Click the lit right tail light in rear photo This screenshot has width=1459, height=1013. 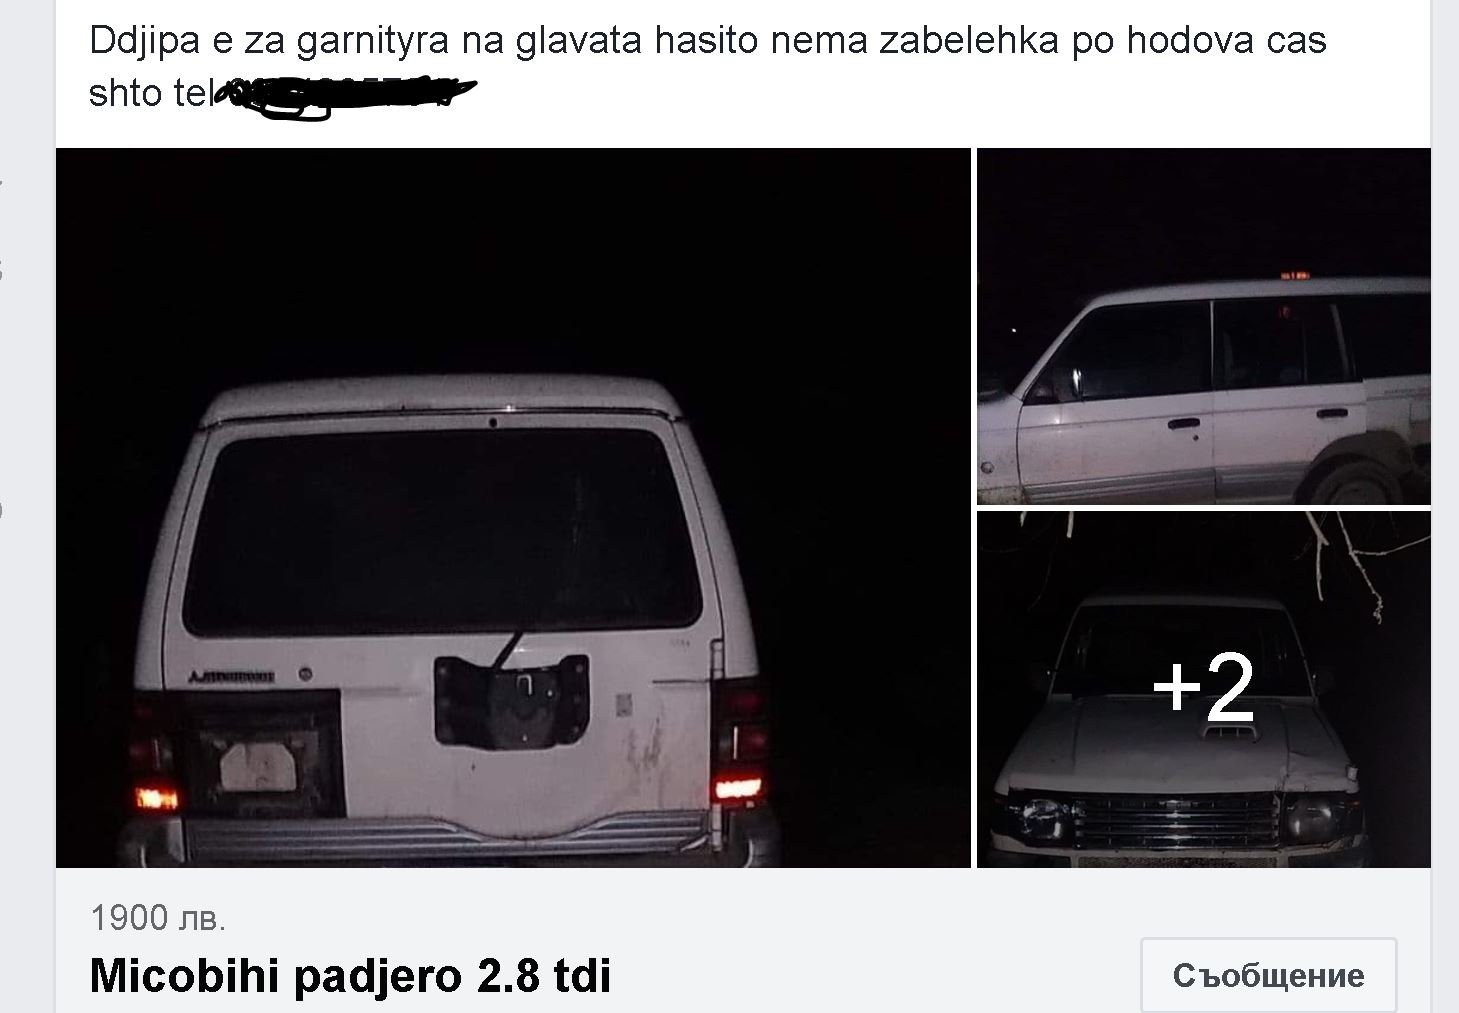pos(738,789)
